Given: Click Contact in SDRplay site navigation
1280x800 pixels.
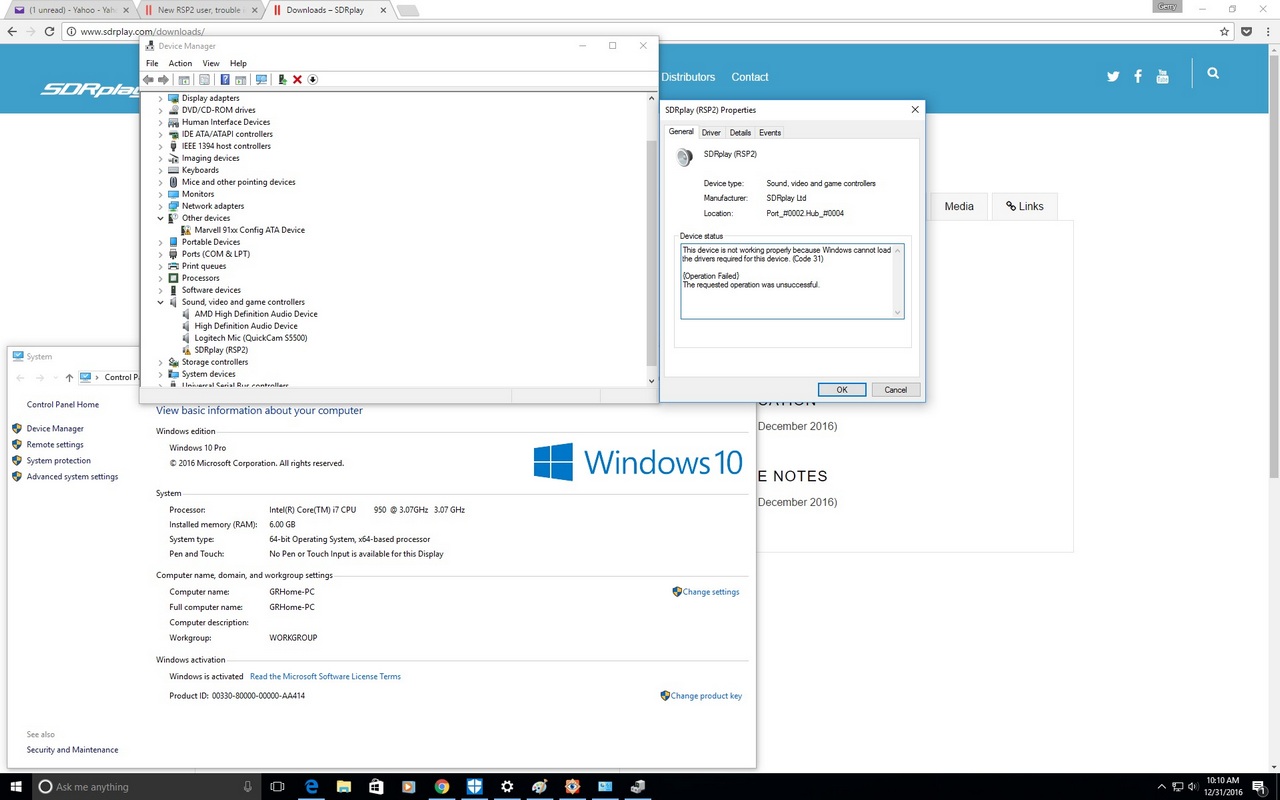Looking at the screenshot, I should pos(750,77).
